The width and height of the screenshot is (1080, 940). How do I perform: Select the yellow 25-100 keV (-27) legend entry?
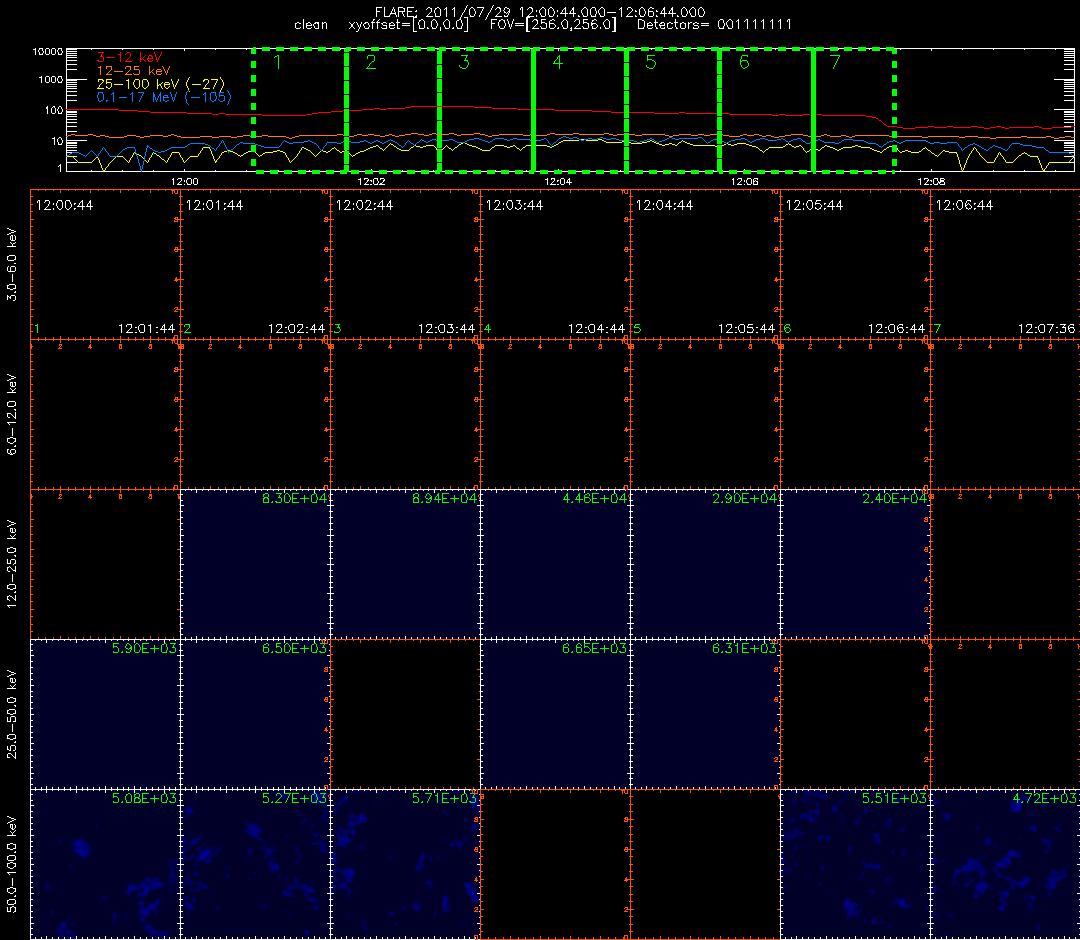160,84
